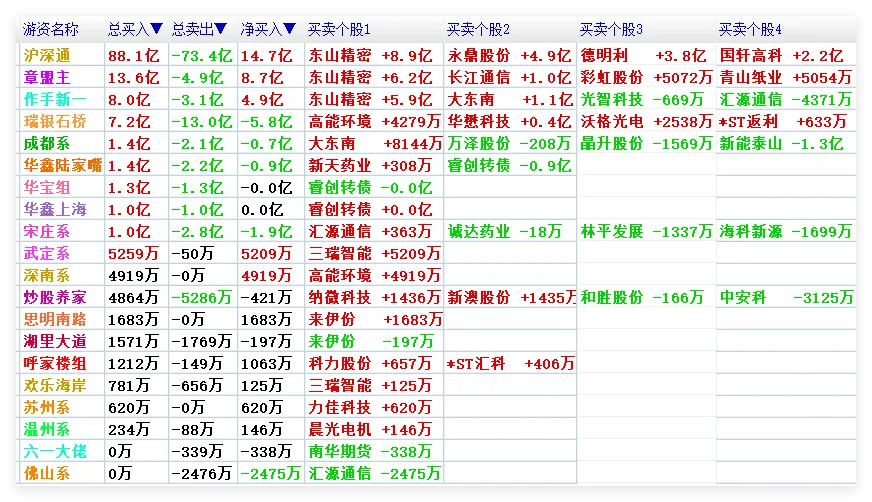Click 德明利 +3.8亿 cell
Screen dimensions: 872x502
click(643, 56)
